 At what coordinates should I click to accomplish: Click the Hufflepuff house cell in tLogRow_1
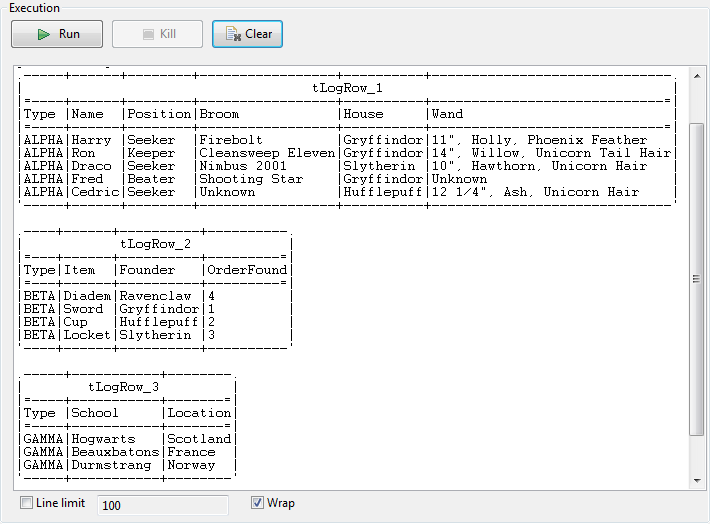383,192
